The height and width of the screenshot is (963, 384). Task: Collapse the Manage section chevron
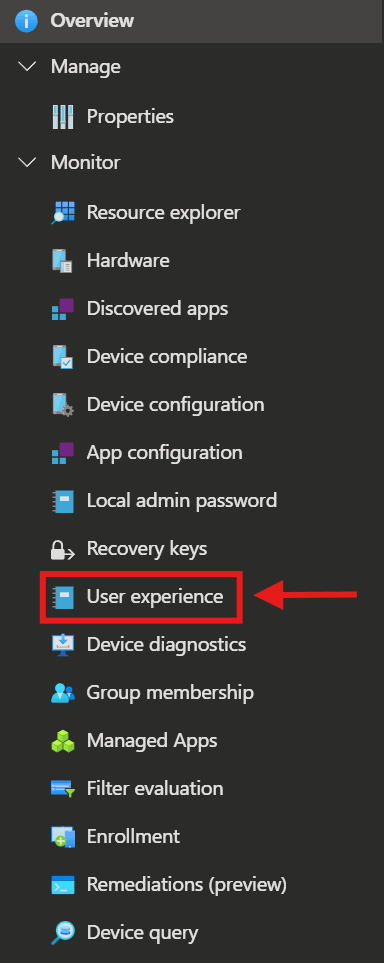[x=28, y=66]
